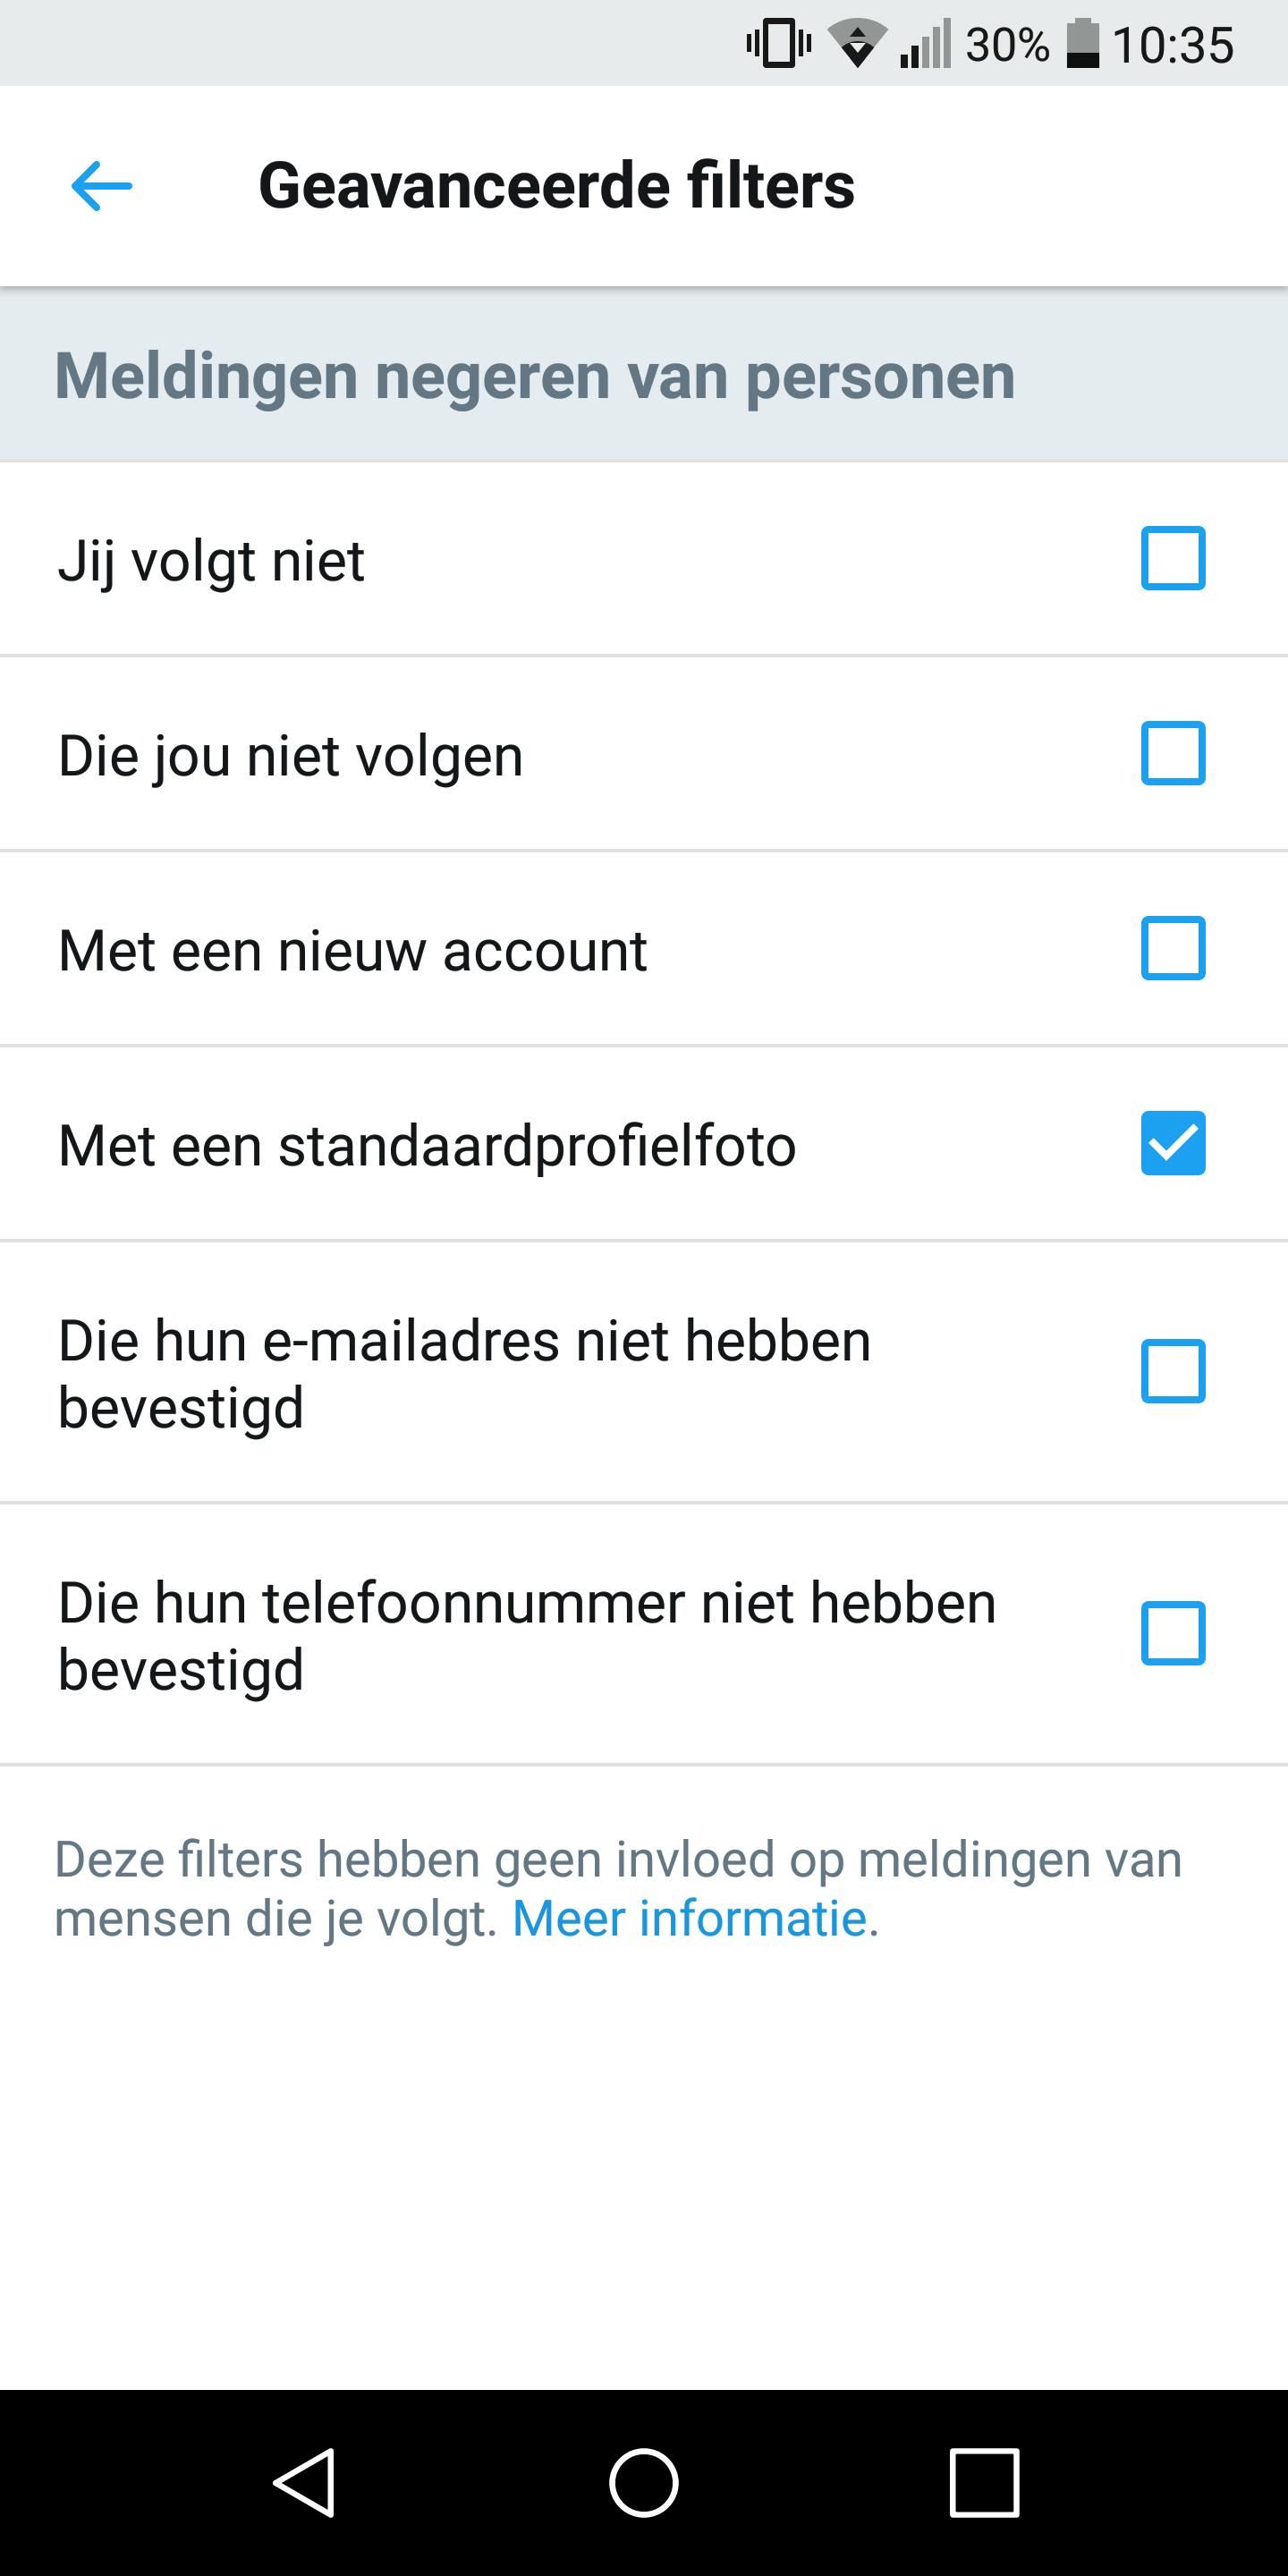The image size is (1288, 2576).
Task: Tap the cellular signal strength icon
Action: pos(925,44)
